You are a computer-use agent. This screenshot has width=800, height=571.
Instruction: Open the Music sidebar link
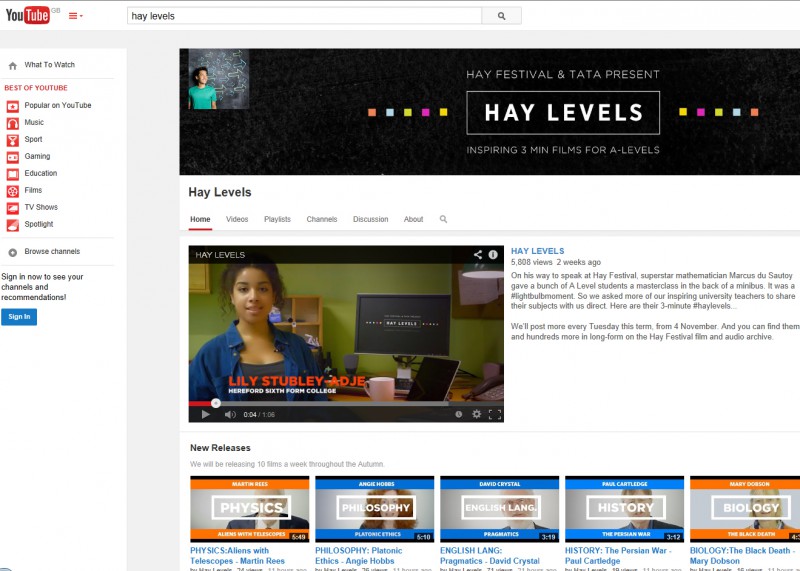click(34, 122)
